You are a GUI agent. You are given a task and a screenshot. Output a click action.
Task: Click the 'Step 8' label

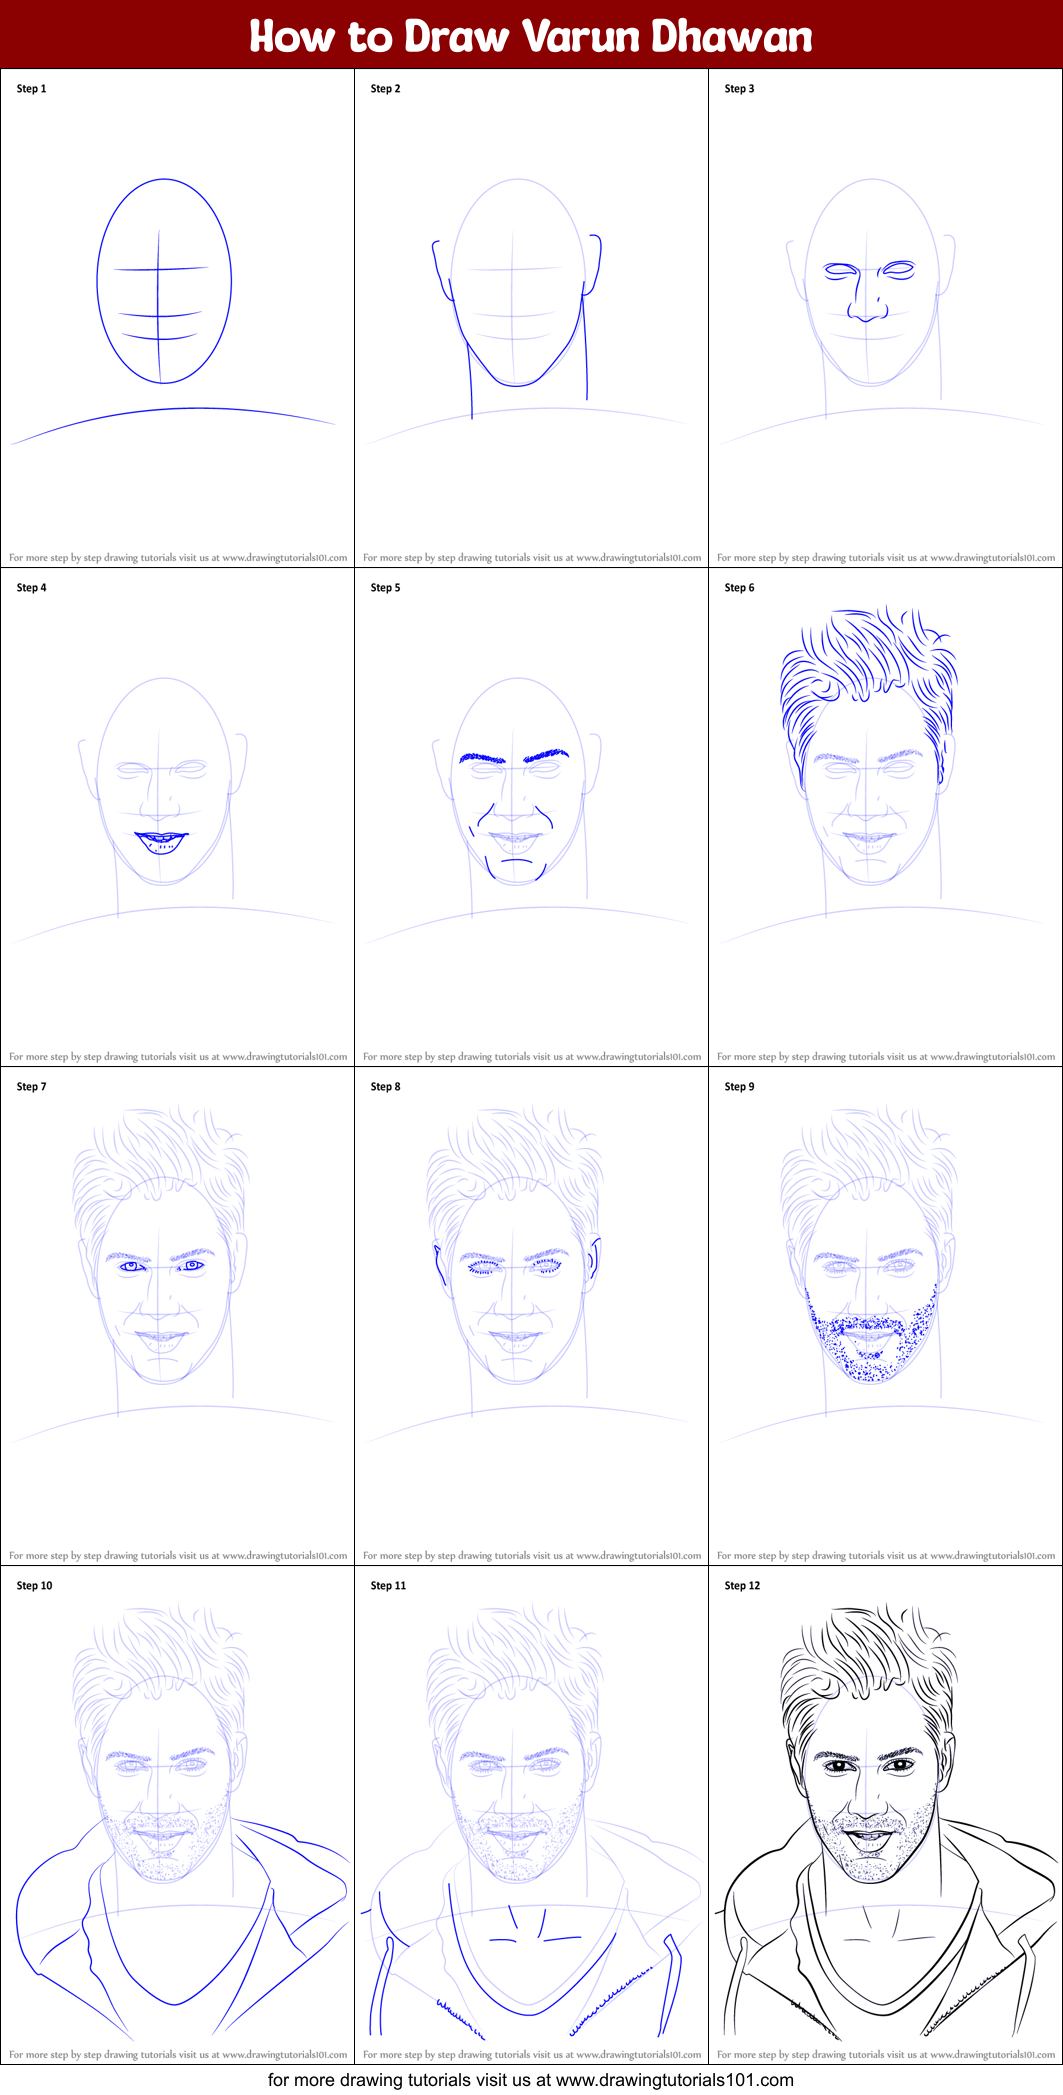pyautogui.click(x=386, y=1087)
